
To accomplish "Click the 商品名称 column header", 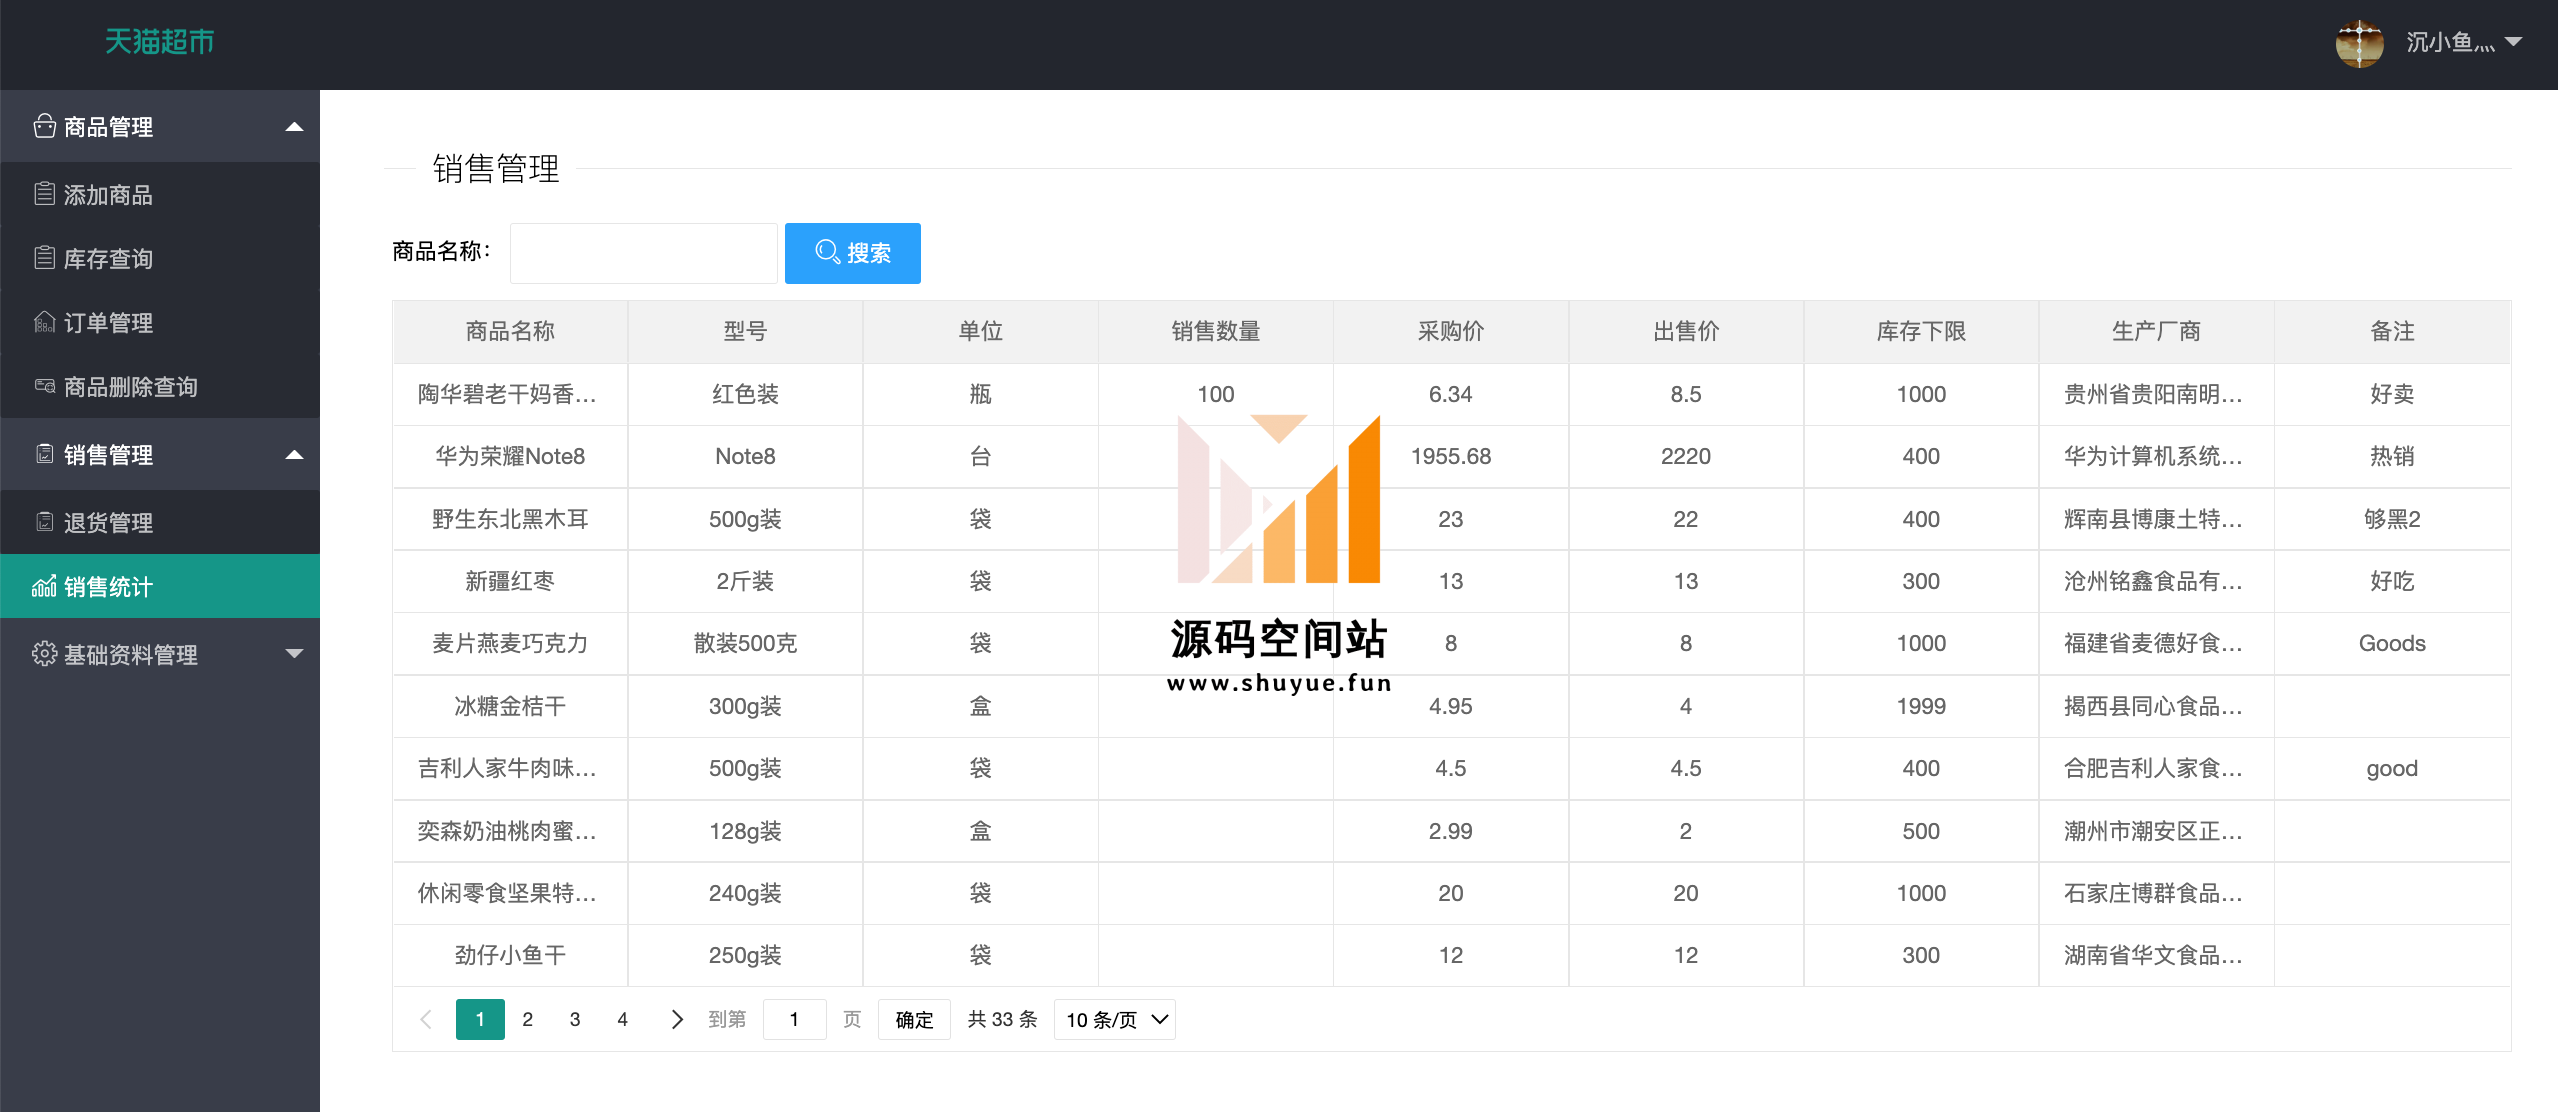I will (510, 331).
